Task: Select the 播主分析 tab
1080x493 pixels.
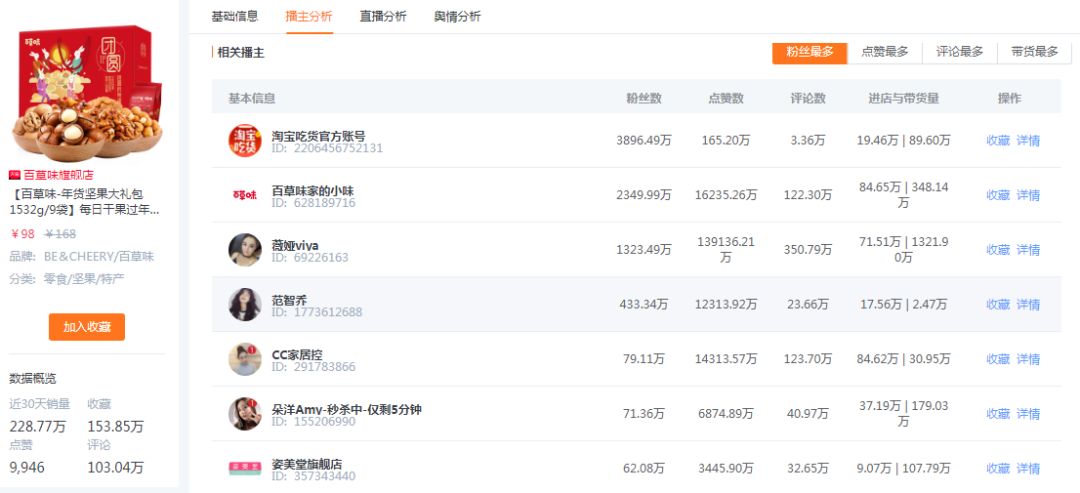Action: pyautogui.click(x=309, y=17)
